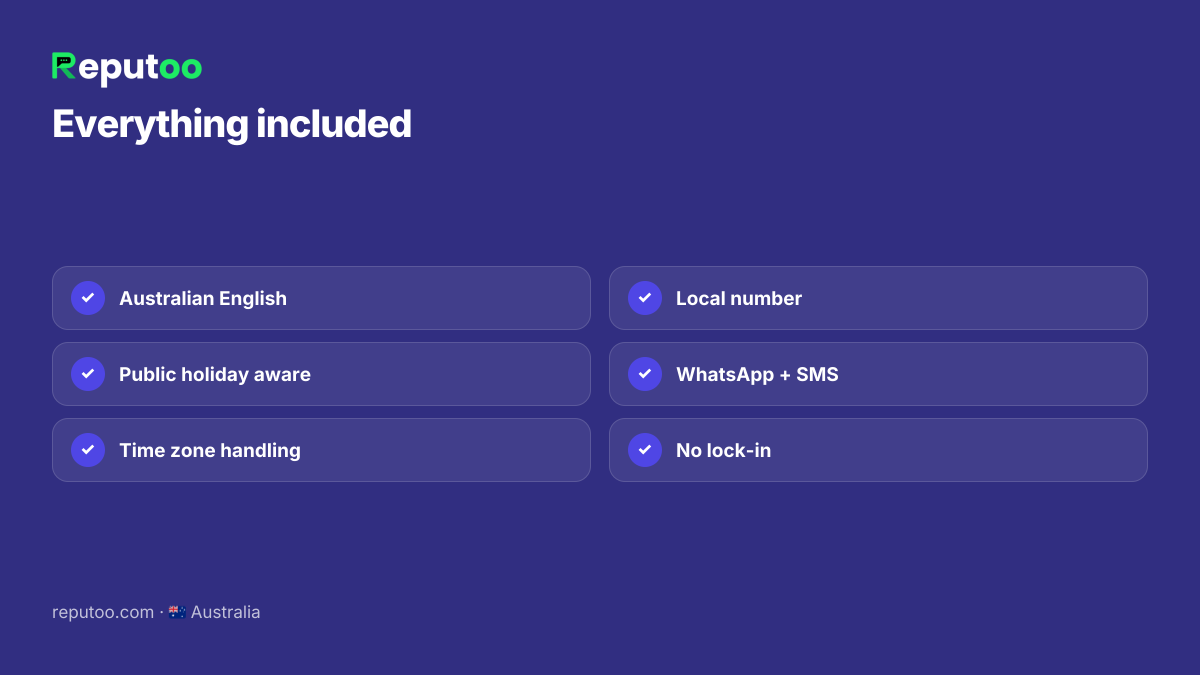
Task: Click the checkmark icon beside Australian English
Action: click(x=88, y=298)
